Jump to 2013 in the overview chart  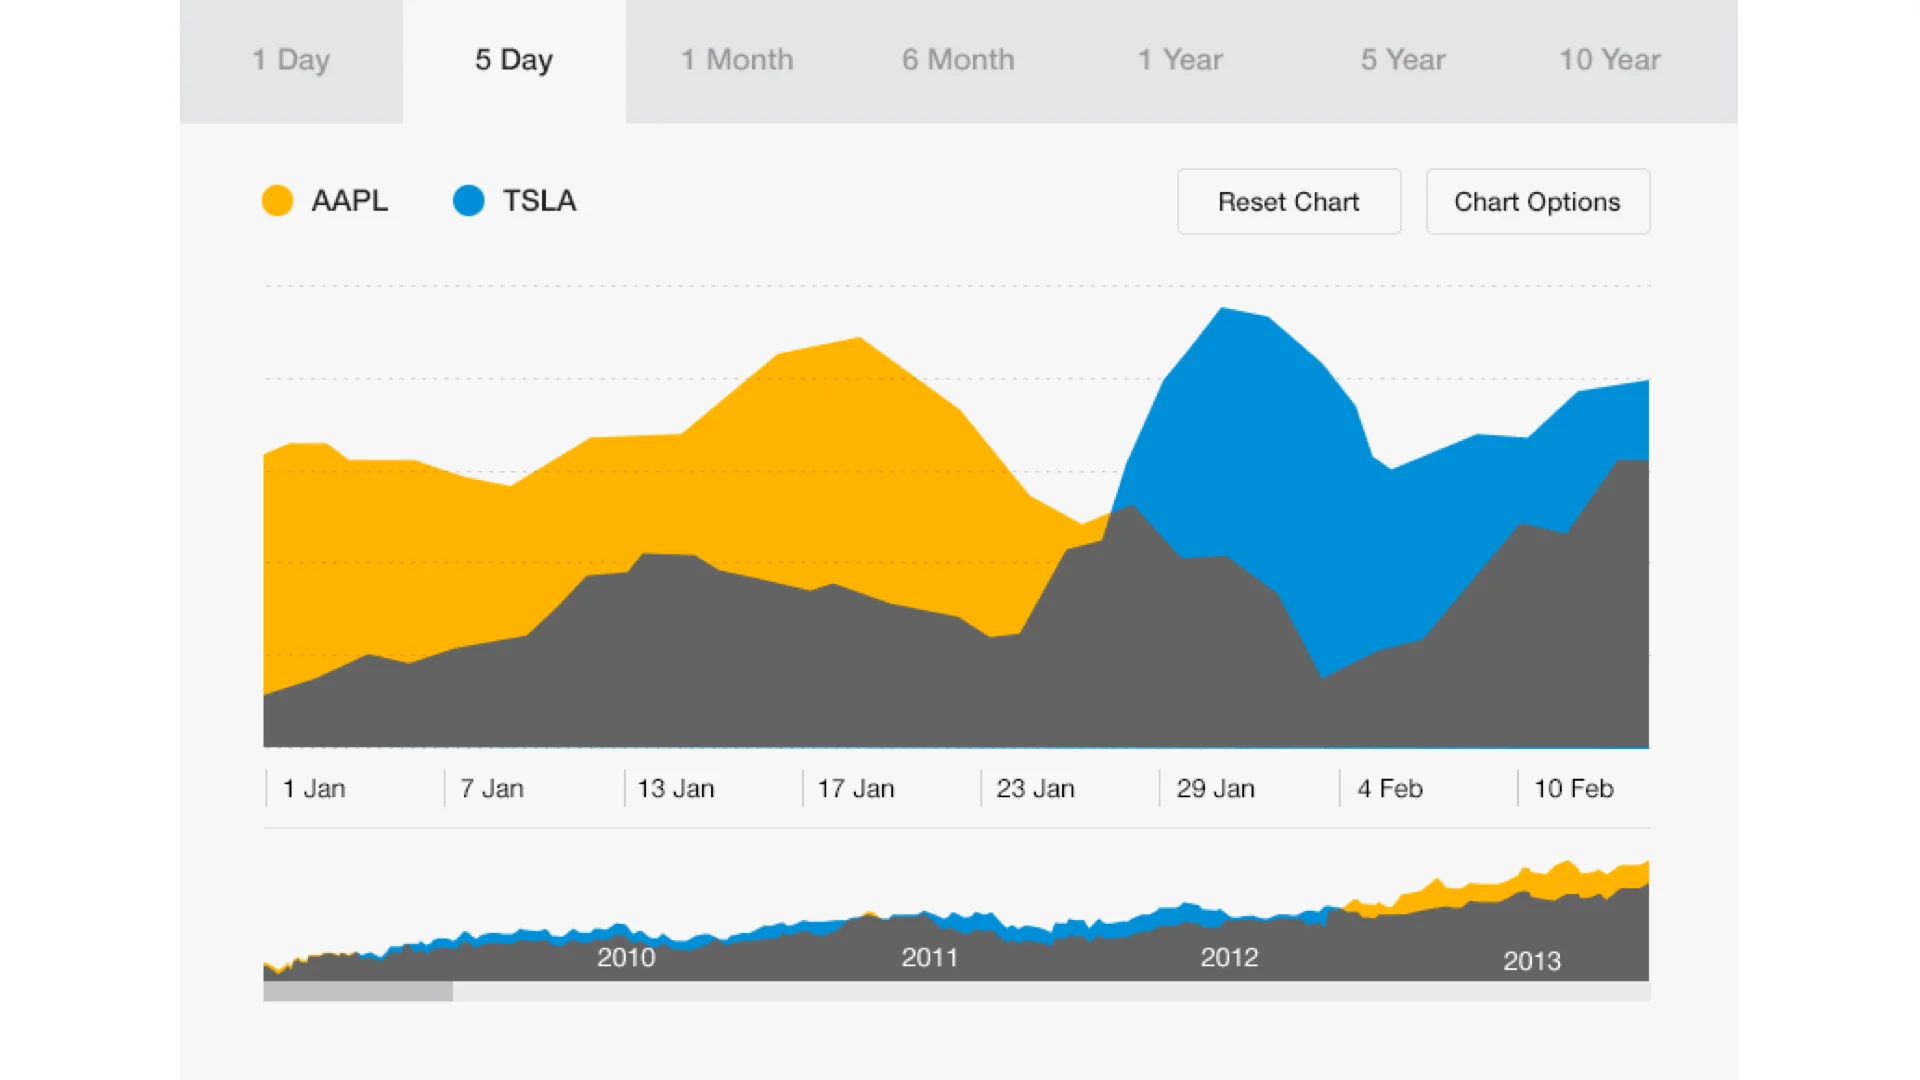(x=1531, y=960)
